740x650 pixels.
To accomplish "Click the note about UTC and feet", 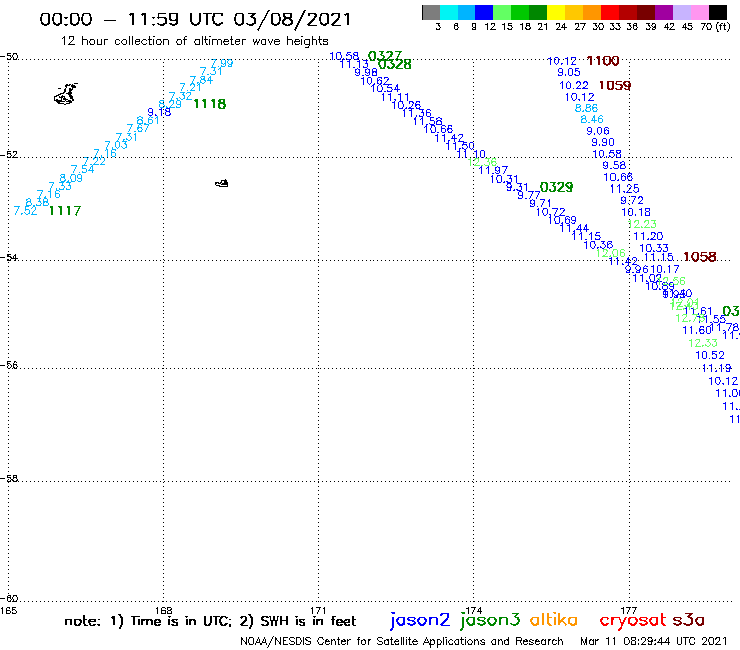I will point(210,621).
